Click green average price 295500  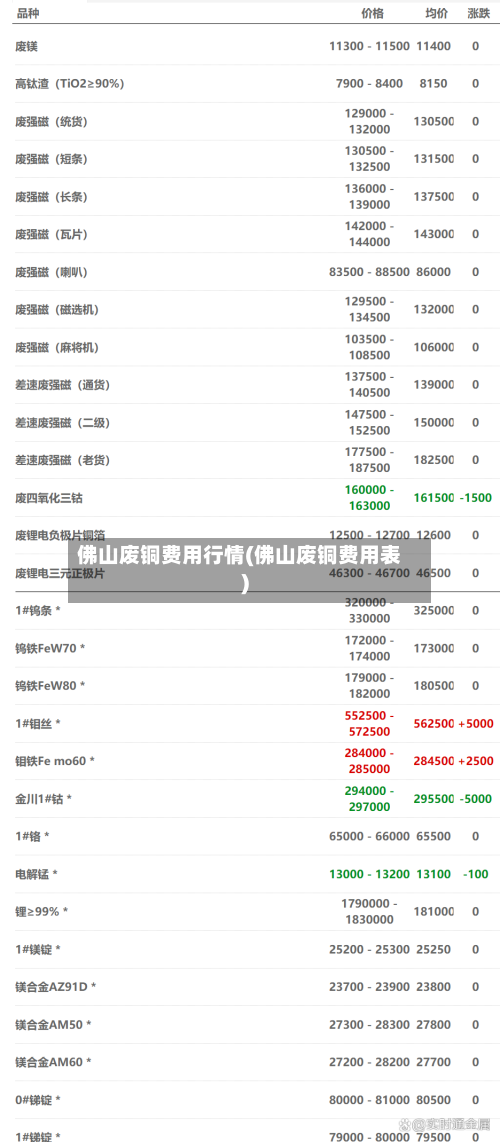[x=434, y=799]
